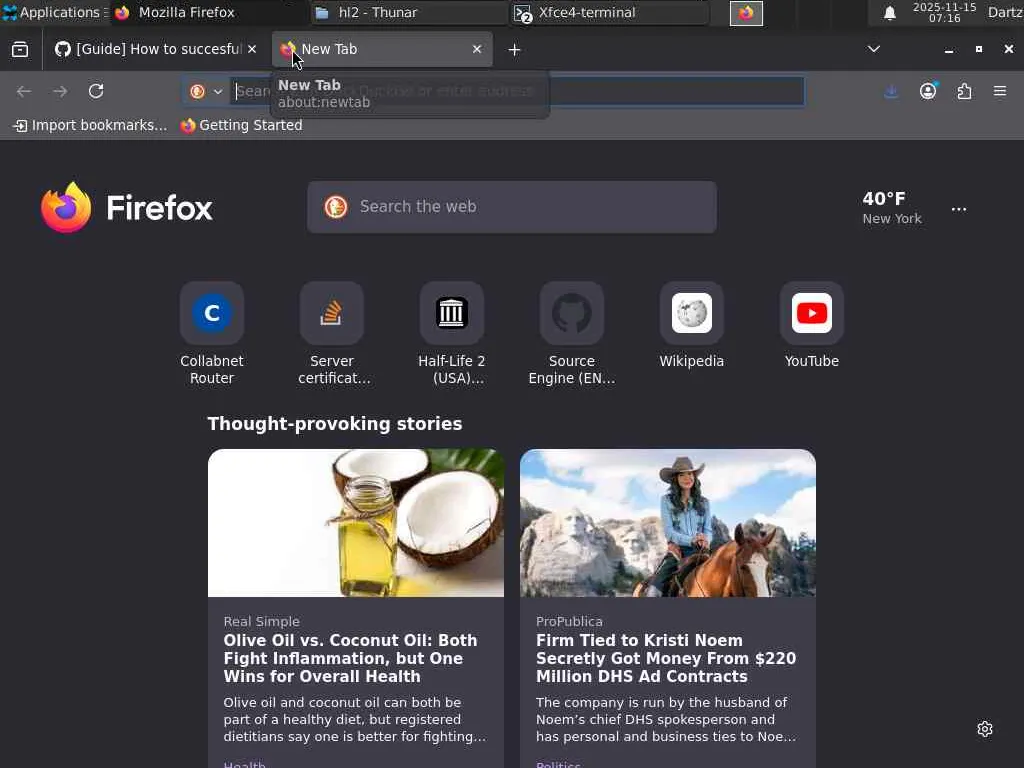The height and width of the screenshot is (768, 1024).
Task: Read the Firm Tied to Kristi Noem headline
Action: (666, 658)
